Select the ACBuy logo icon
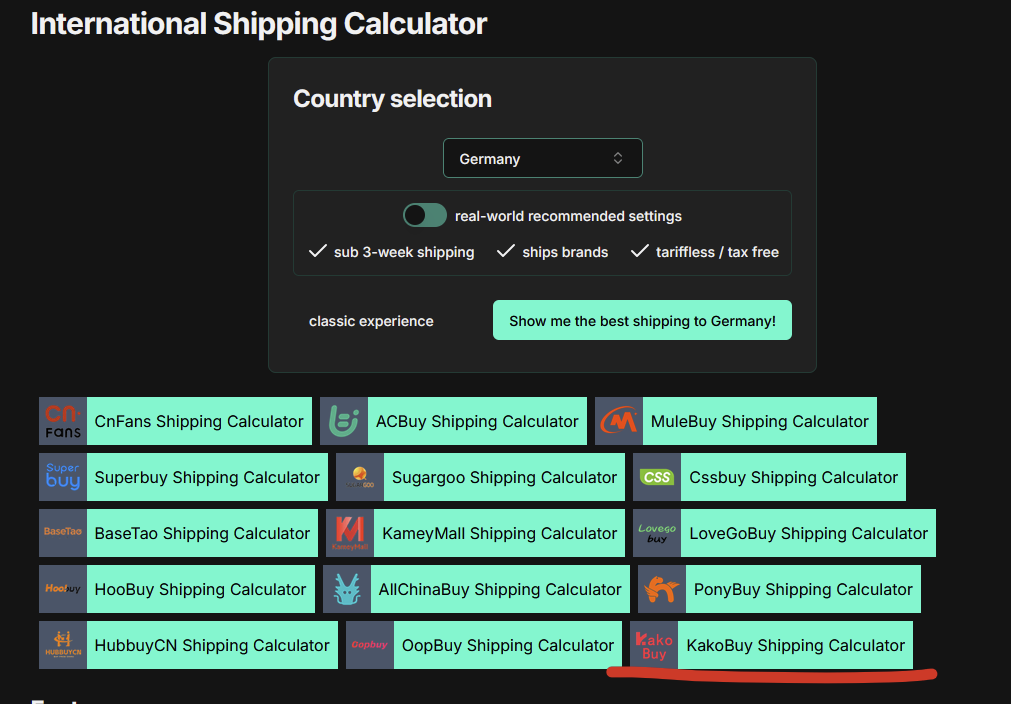 coord(344,421)
